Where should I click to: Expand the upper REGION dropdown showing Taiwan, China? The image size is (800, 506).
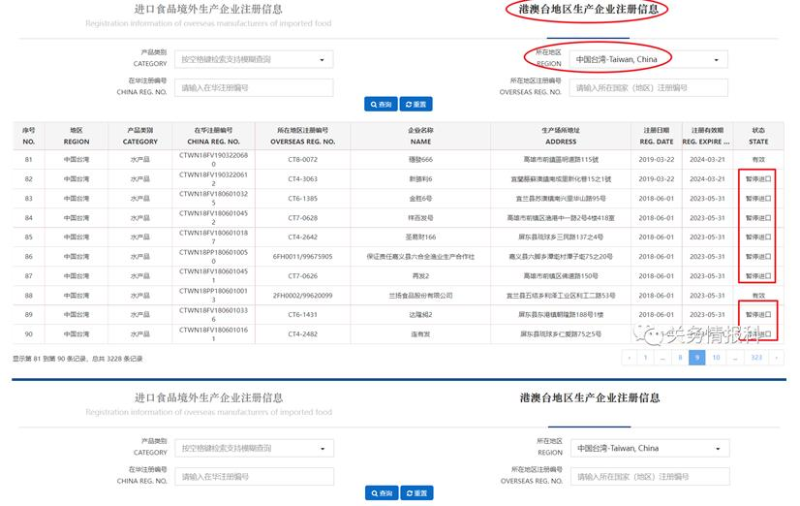(x=649, y=60)
